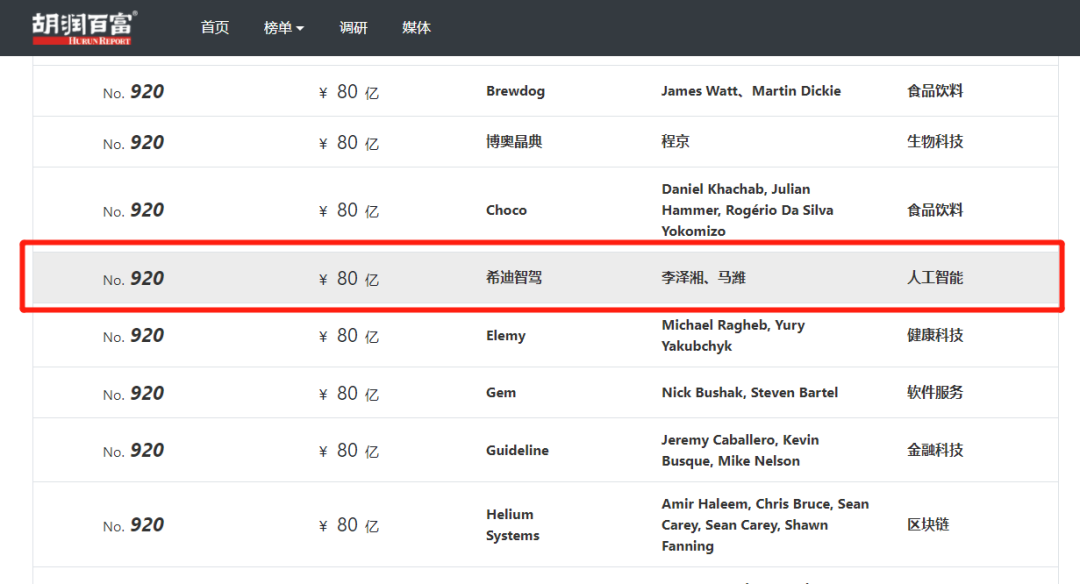Viewport: 1080px width, 584px height.
Task: Select the Guideline company name
Action: 517,450
